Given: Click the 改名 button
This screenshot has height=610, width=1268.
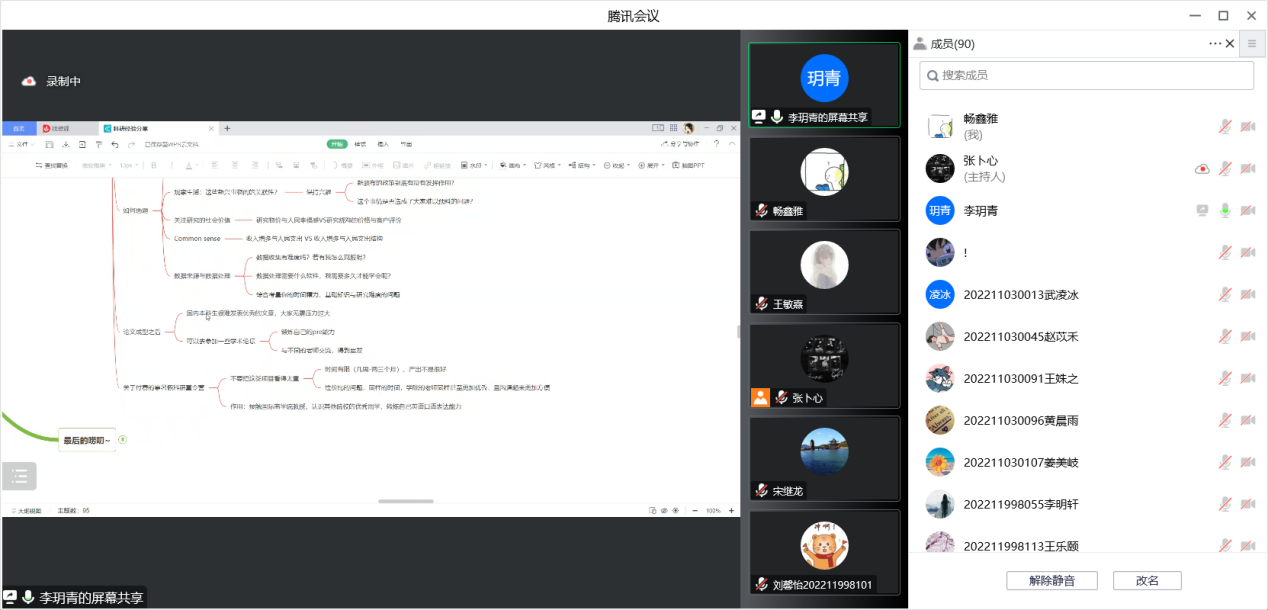Looking at the screenshot, I should 1147,581.
